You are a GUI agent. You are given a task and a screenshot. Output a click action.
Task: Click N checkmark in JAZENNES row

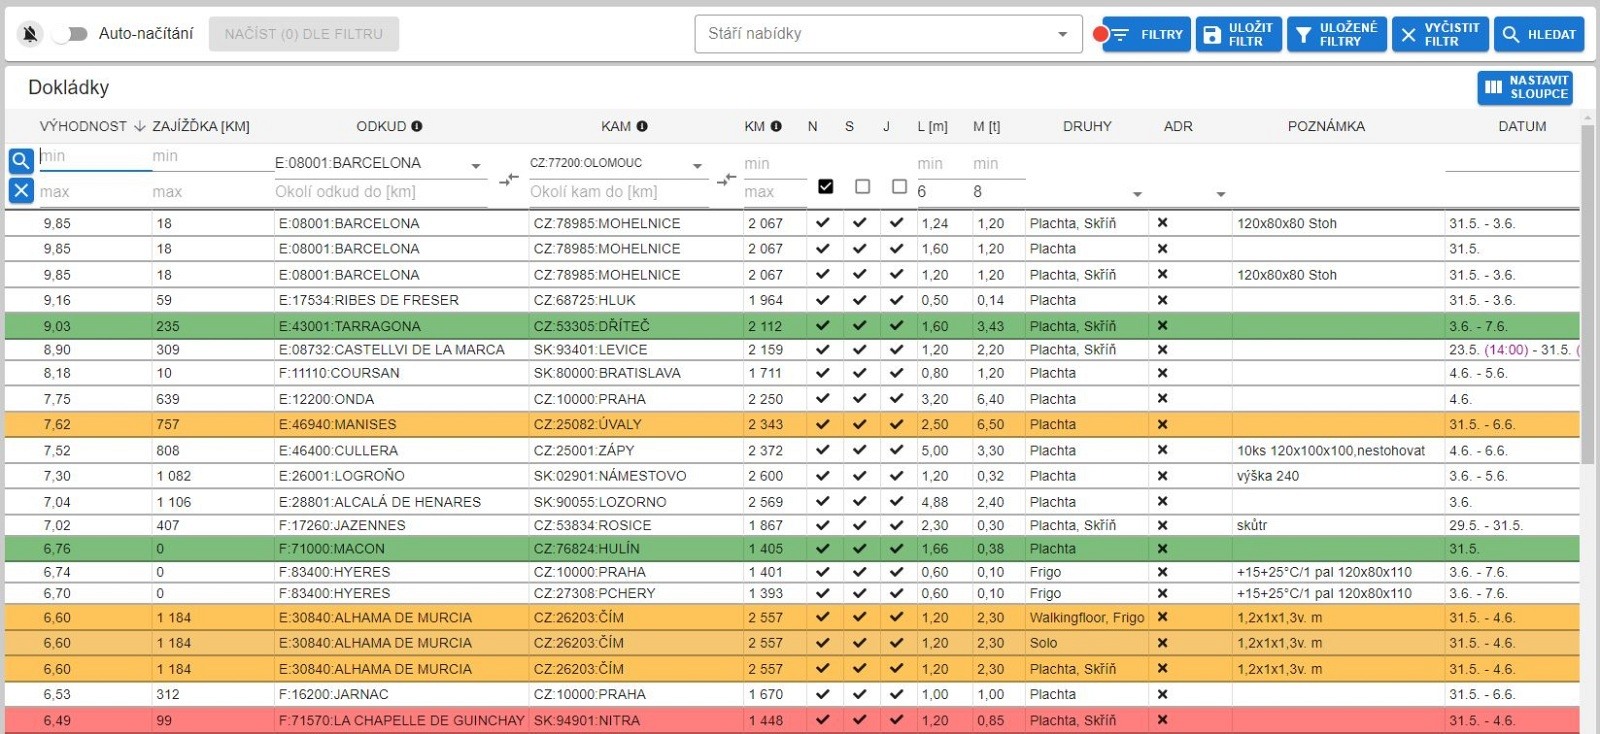coord(823,525)
